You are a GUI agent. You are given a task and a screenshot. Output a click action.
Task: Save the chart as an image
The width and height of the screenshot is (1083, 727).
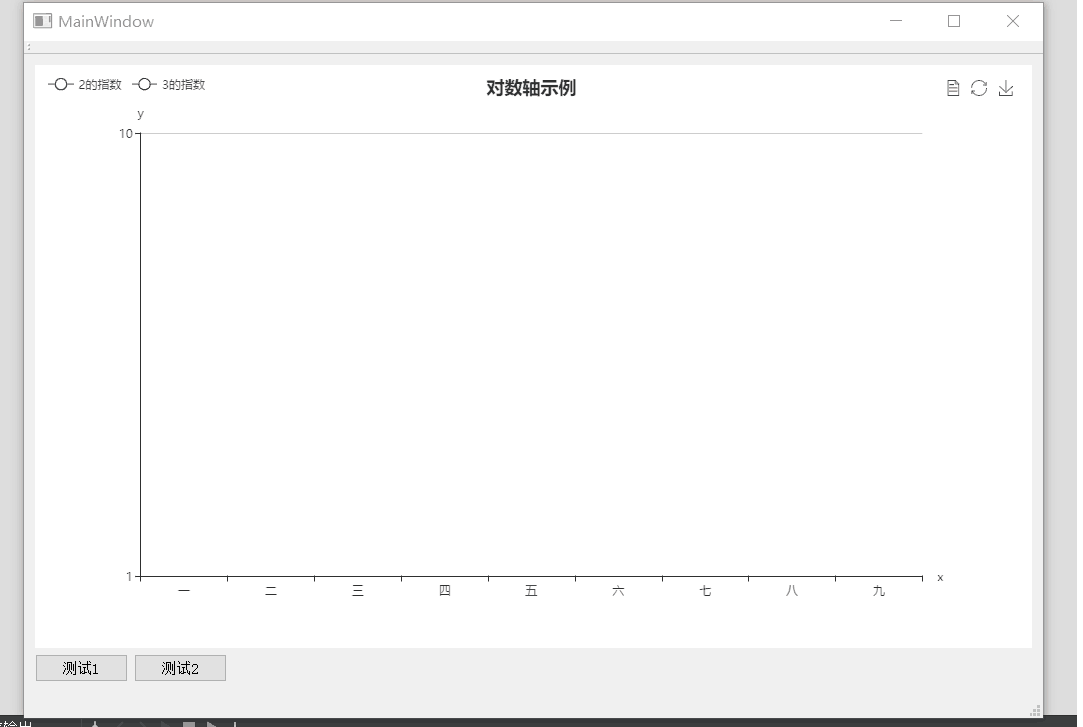point(1006,88)
